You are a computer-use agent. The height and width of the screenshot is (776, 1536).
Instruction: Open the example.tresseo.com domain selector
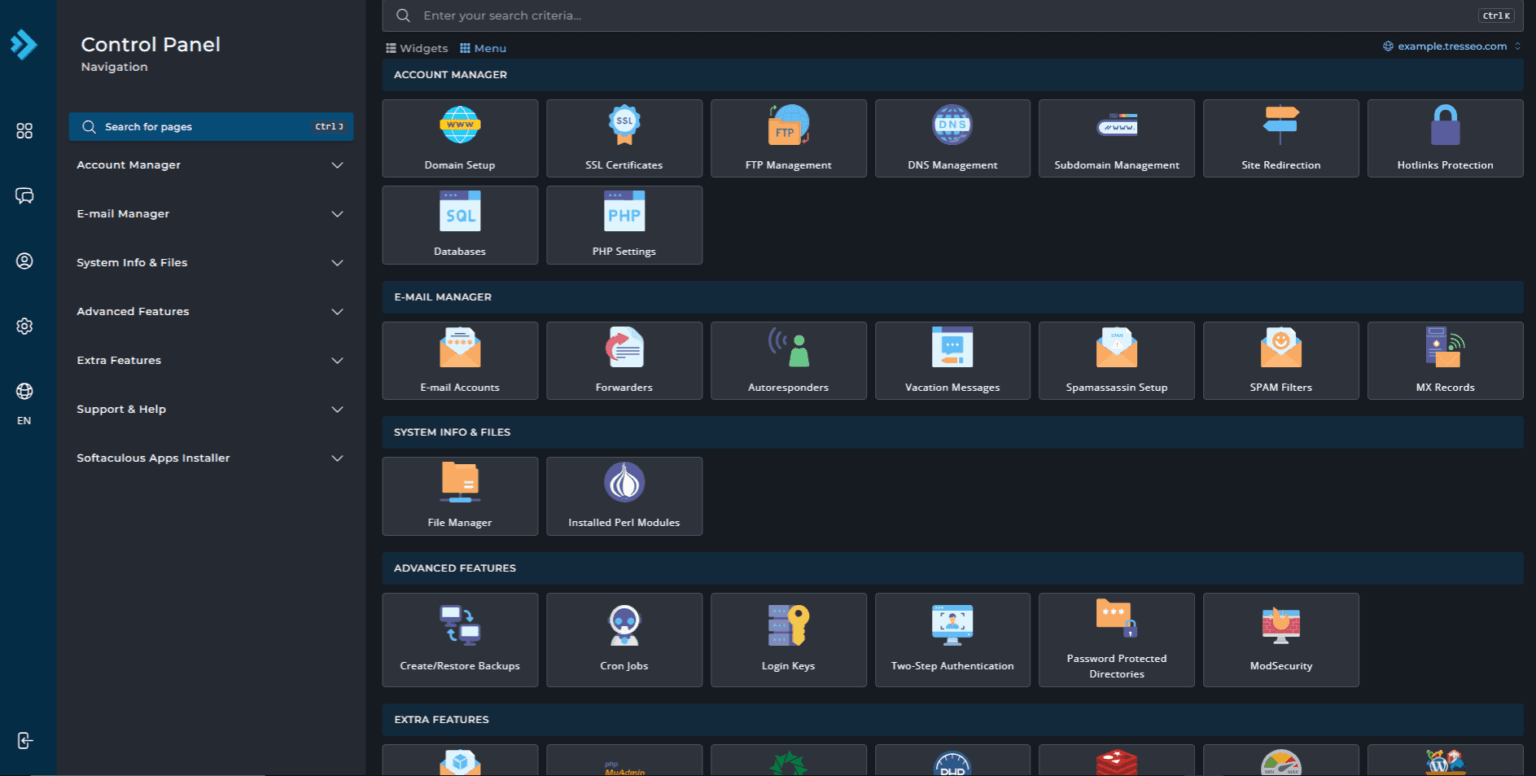1452,46
